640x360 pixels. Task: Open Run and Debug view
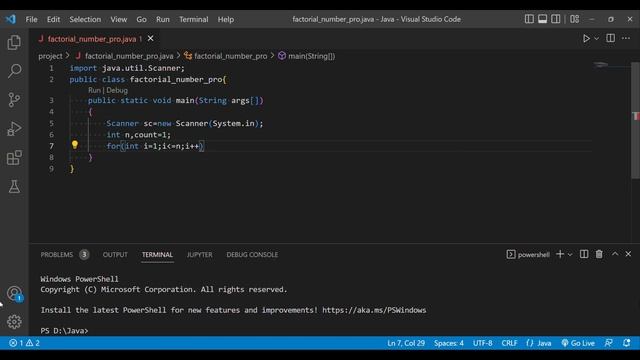click(14, 129)
